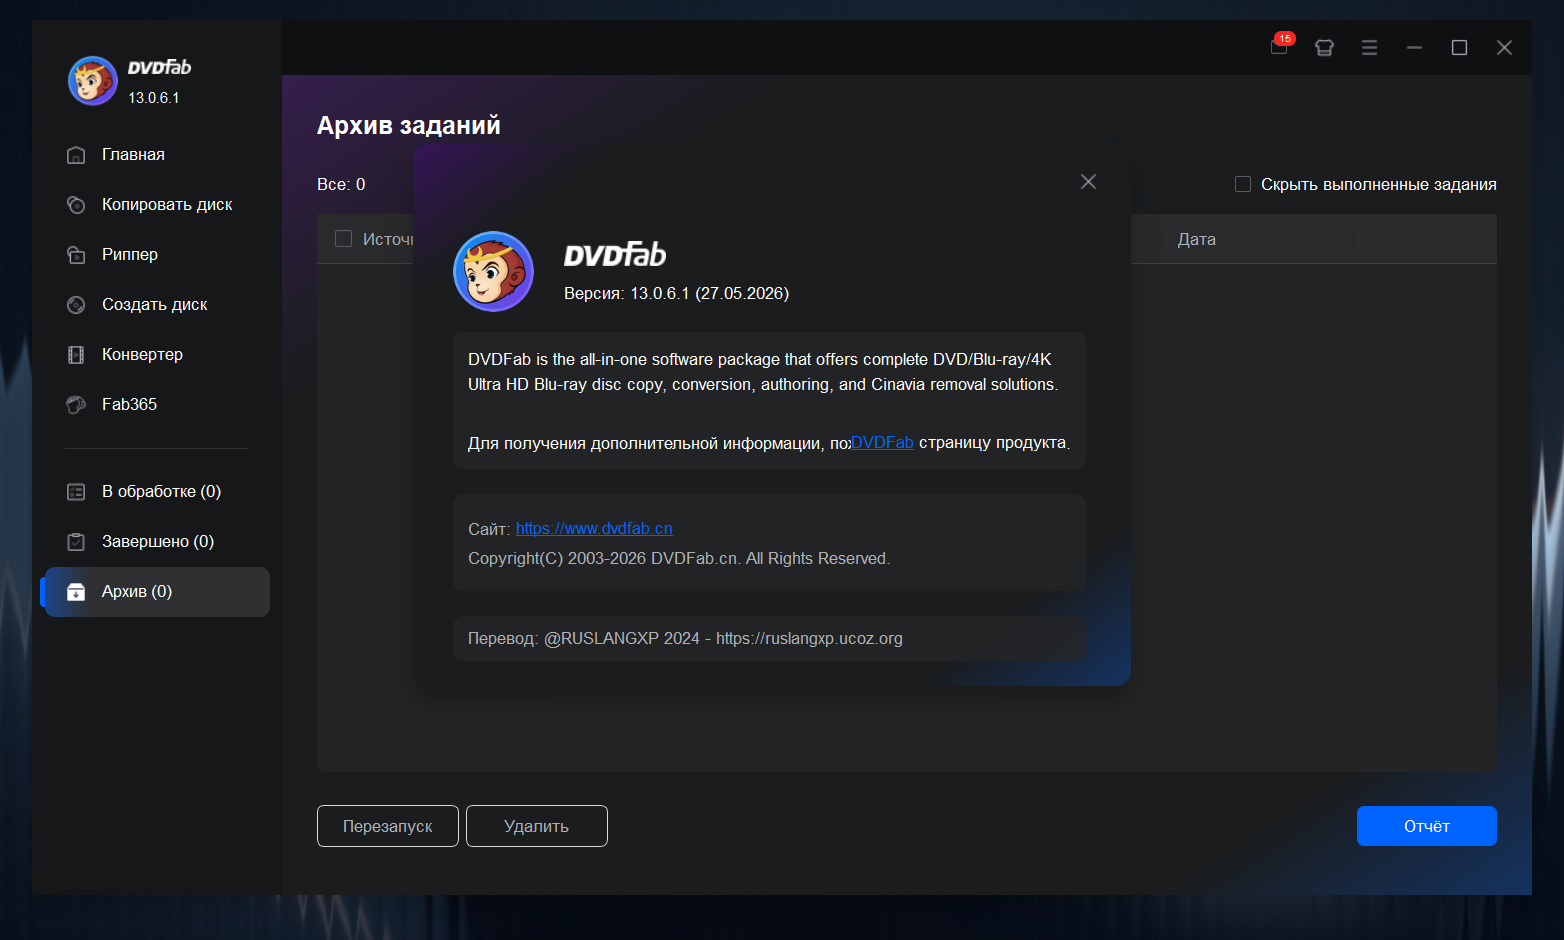Tick the select-all checkbox in table header
The image size is (1564, 940).
pos(343,238)
